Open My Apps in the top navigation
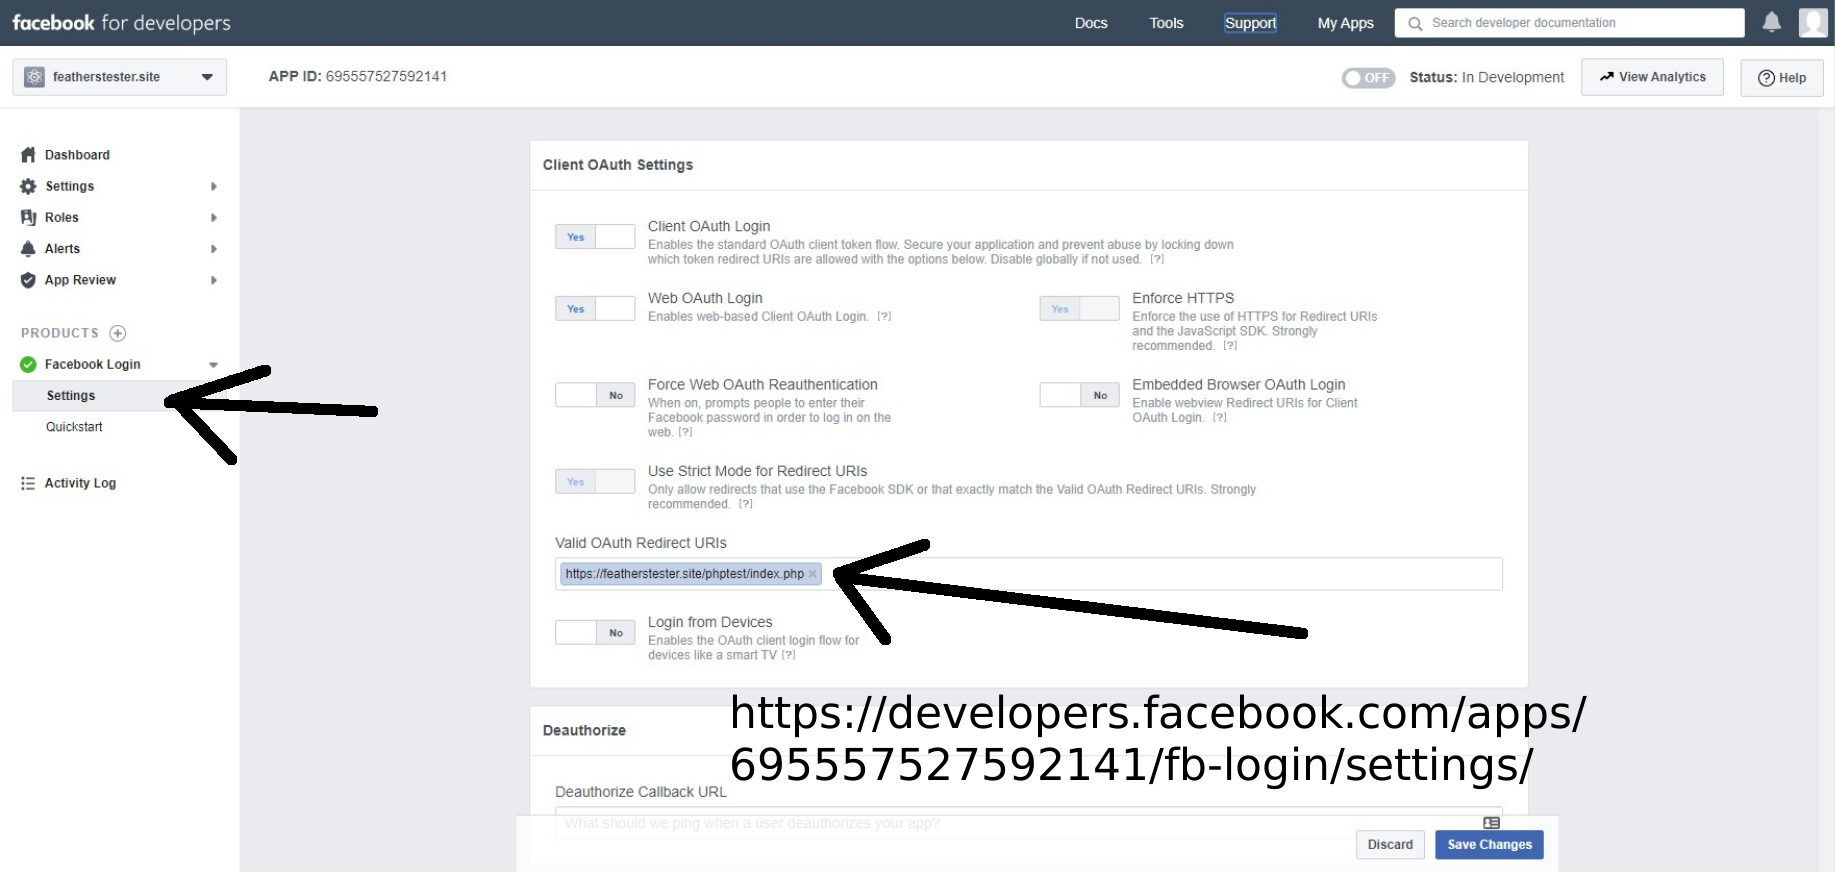Image resolution: width=1836 pixels, height=872 pixels. click(x=1345, y=23)
